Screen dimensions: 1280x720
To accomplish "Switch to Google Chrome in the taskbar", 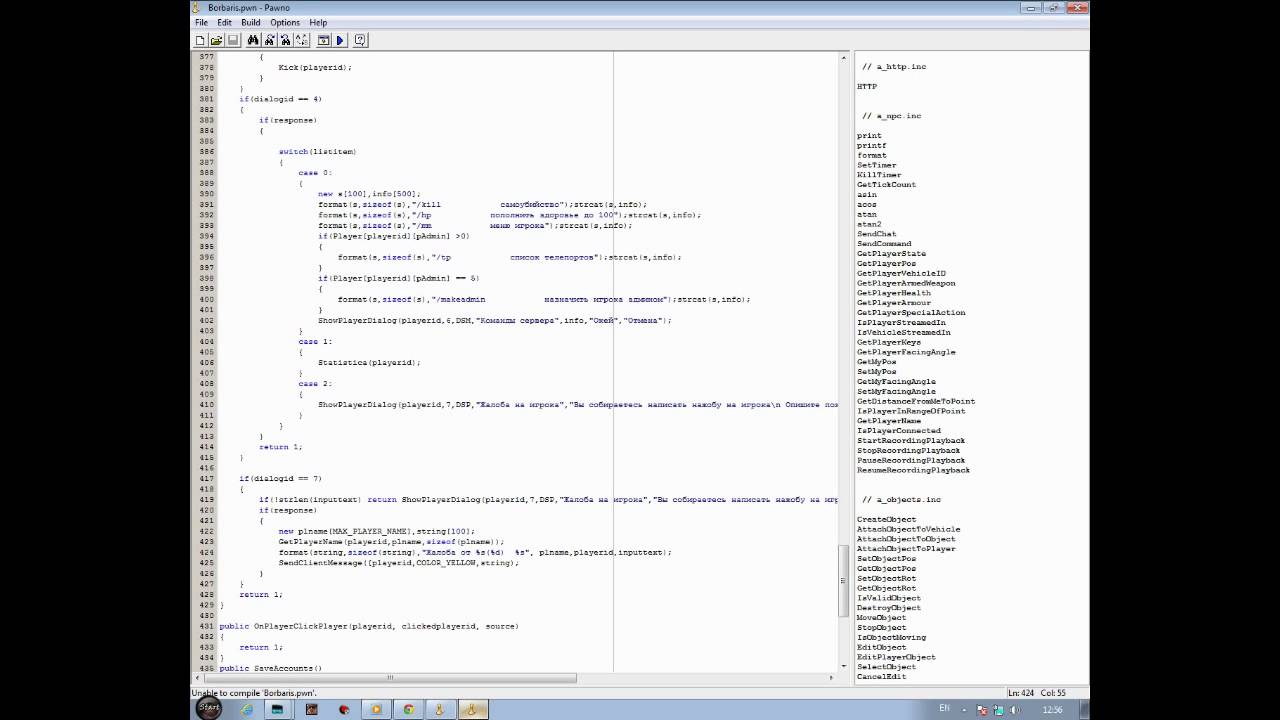I will [408, 709].
